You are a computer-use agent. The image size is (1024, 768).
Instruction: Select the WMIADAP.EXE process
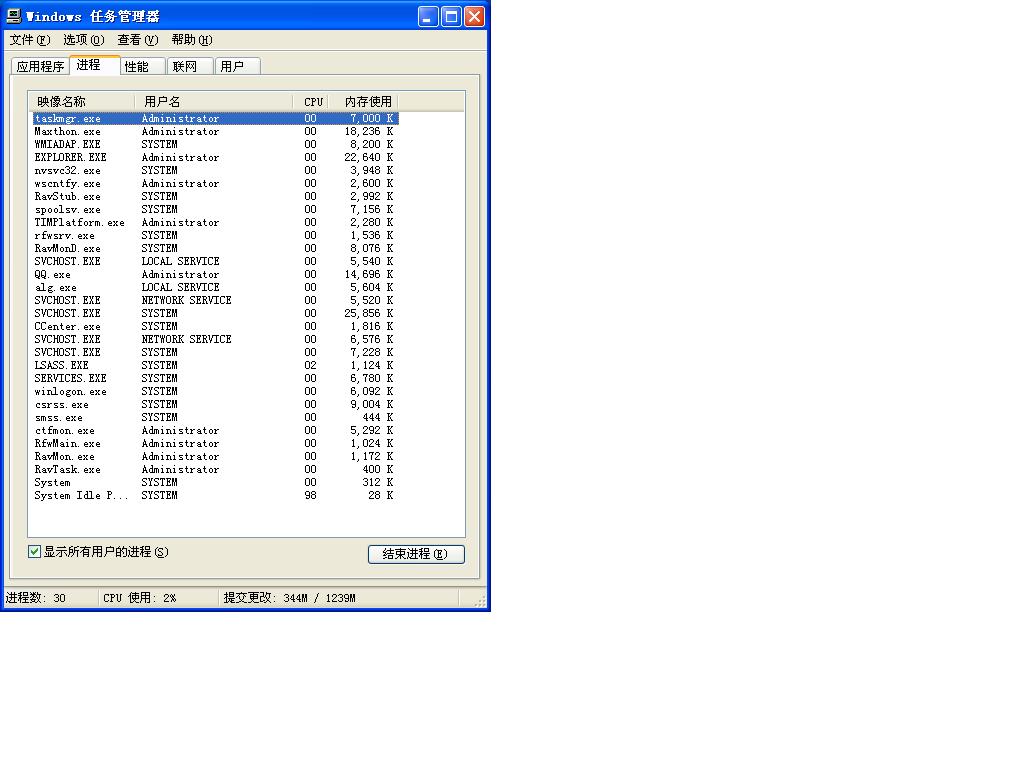point(216,144)
